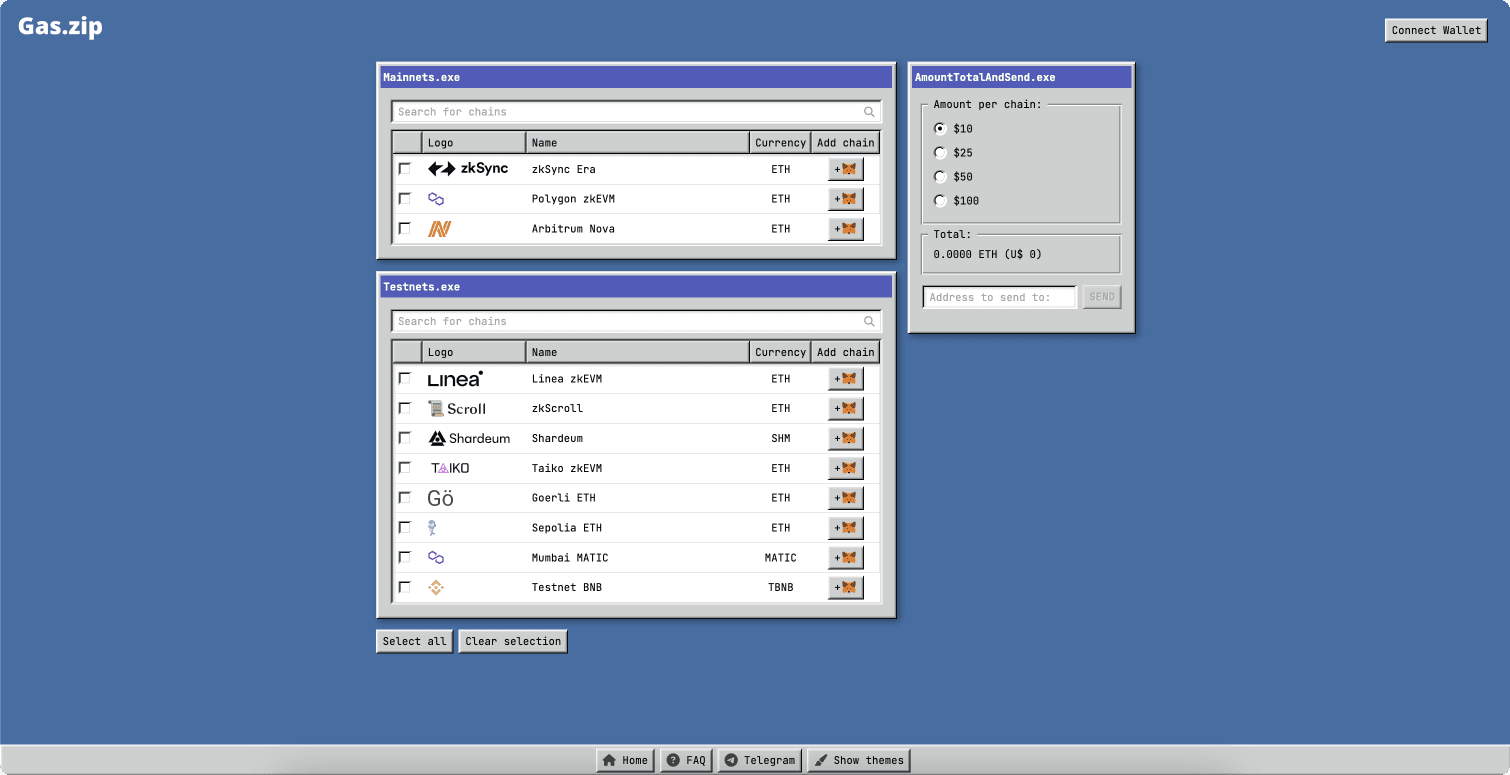Click the Mumbai MATIC currency cell
The height and width of the screenshot is (775, 1510).
tap(781, 558)
